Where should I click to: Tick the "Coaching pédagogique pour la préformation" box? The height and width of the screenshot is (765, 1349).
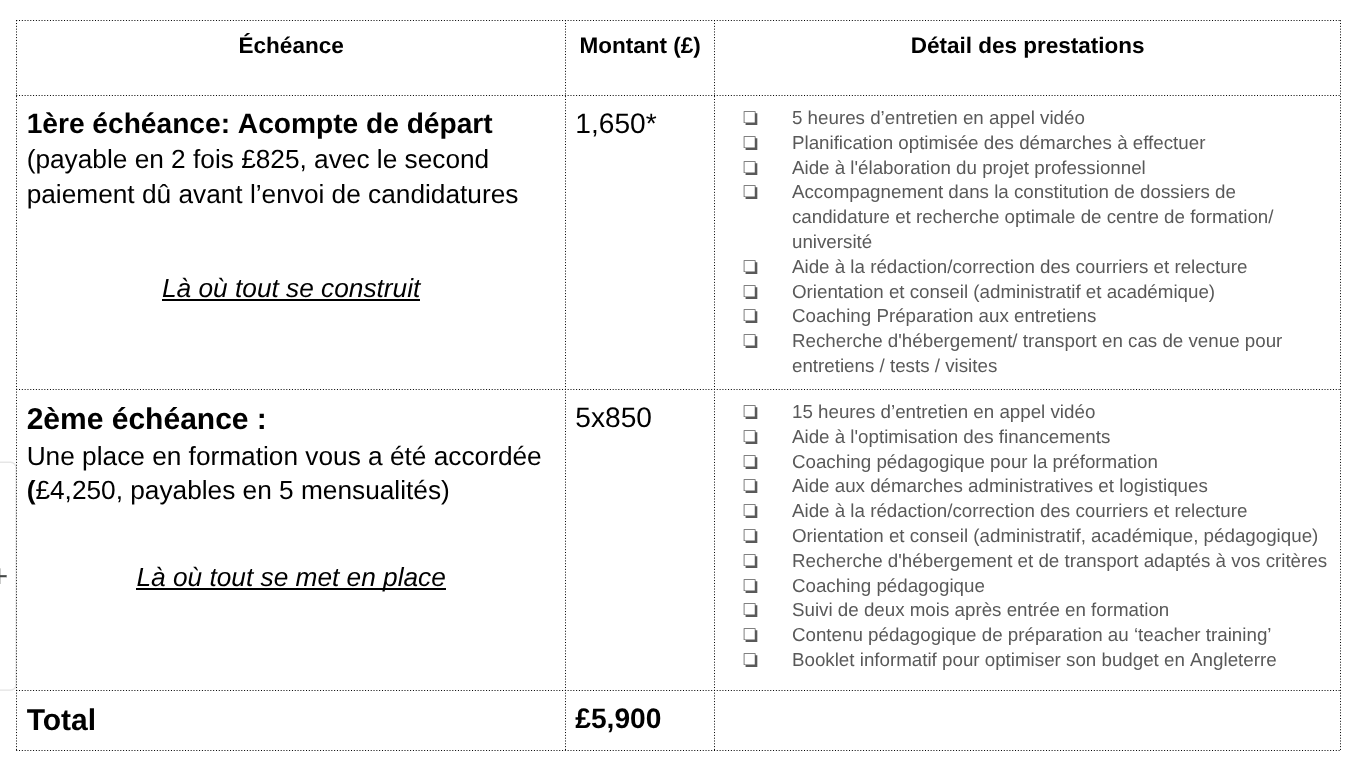[750, 463]
